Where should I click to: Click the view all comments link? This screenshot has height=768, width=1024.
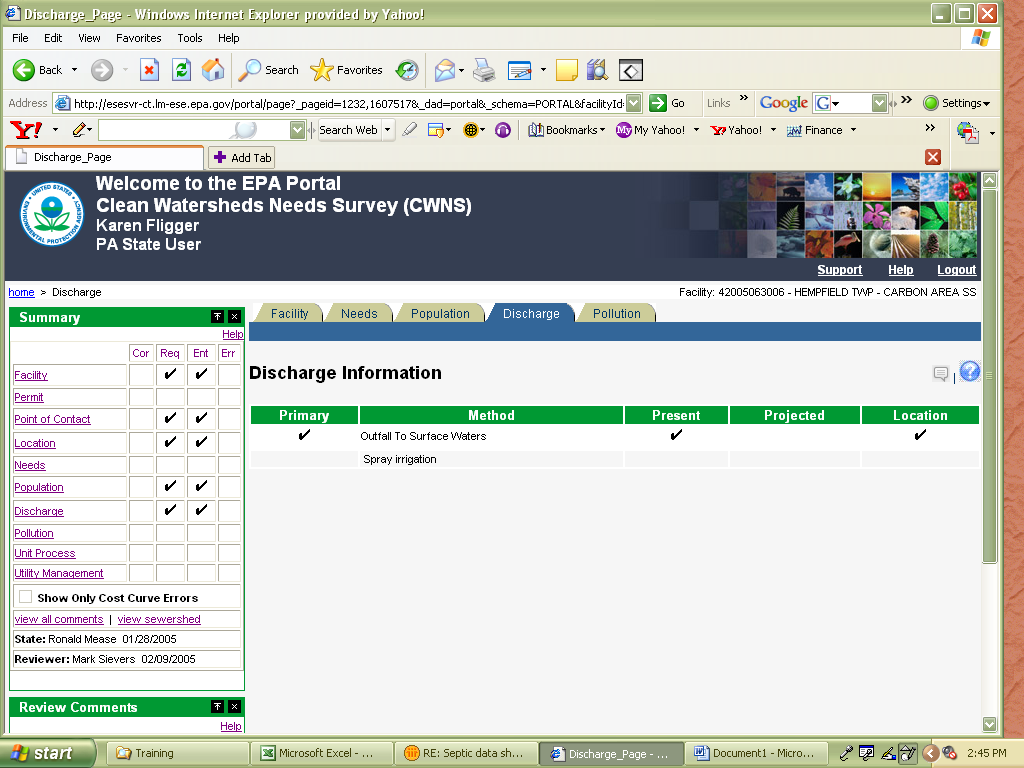(58, 619)
